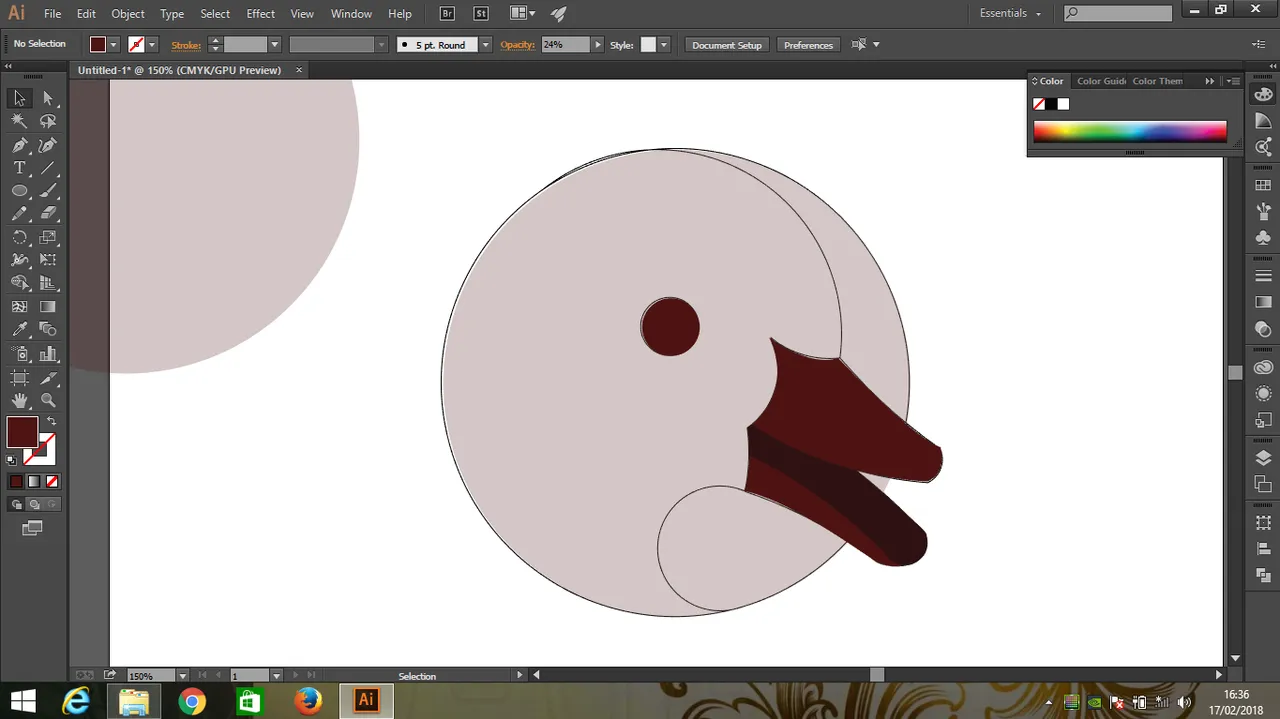The width and height of the screenshot is (1280, 719).
Task: Select the Zoom magnifier tool
Action: pos(48,400)
